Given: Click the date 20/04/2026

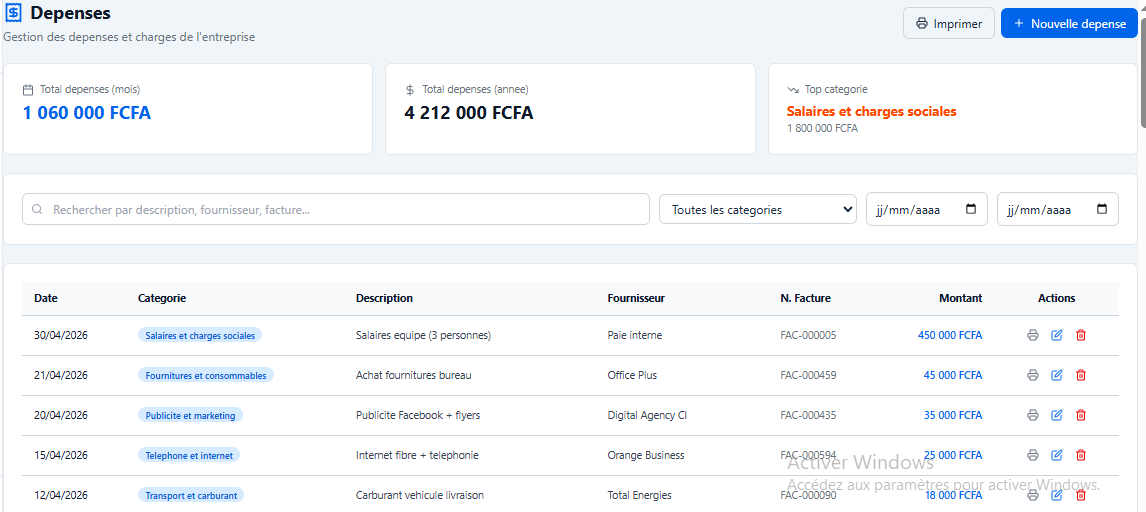Looking at the screenshot, I should pos(61,415).
